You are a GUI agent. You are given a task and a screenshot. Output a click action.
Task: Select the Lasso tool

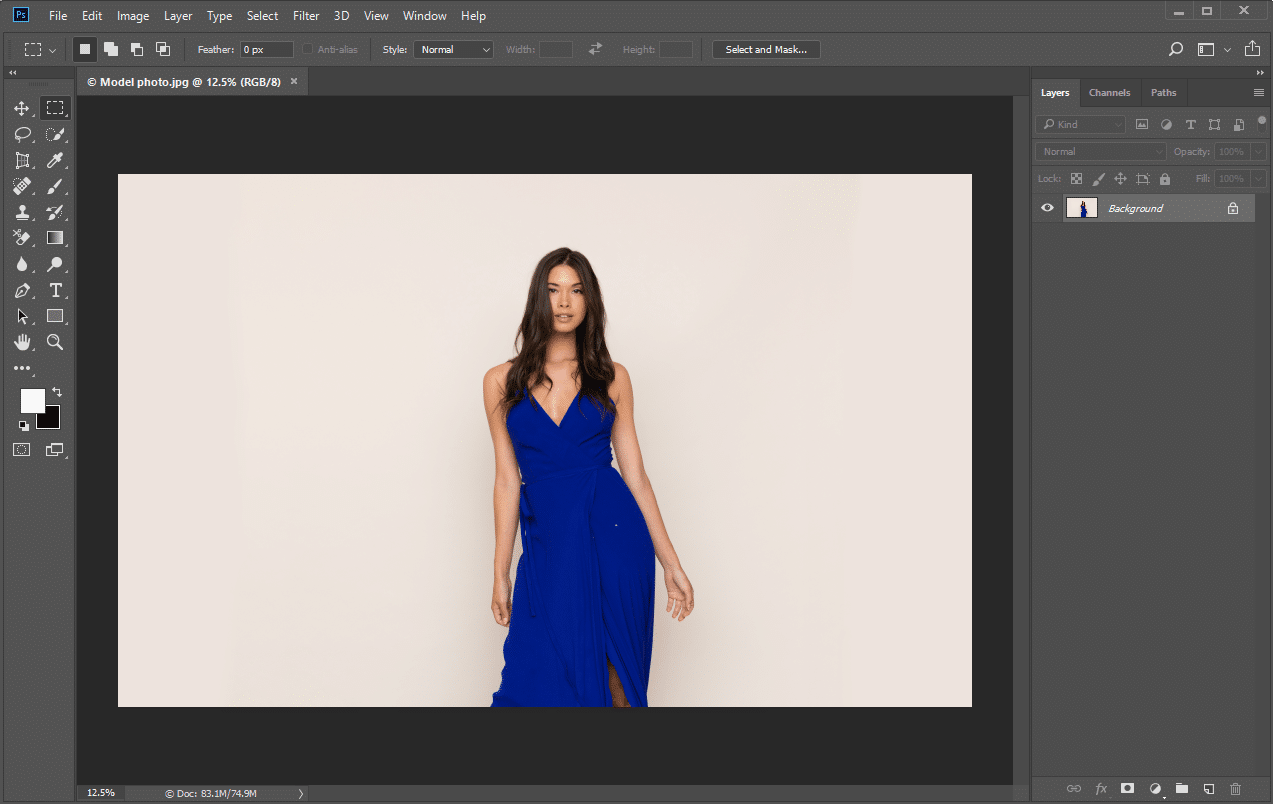[x=22, y=134]
